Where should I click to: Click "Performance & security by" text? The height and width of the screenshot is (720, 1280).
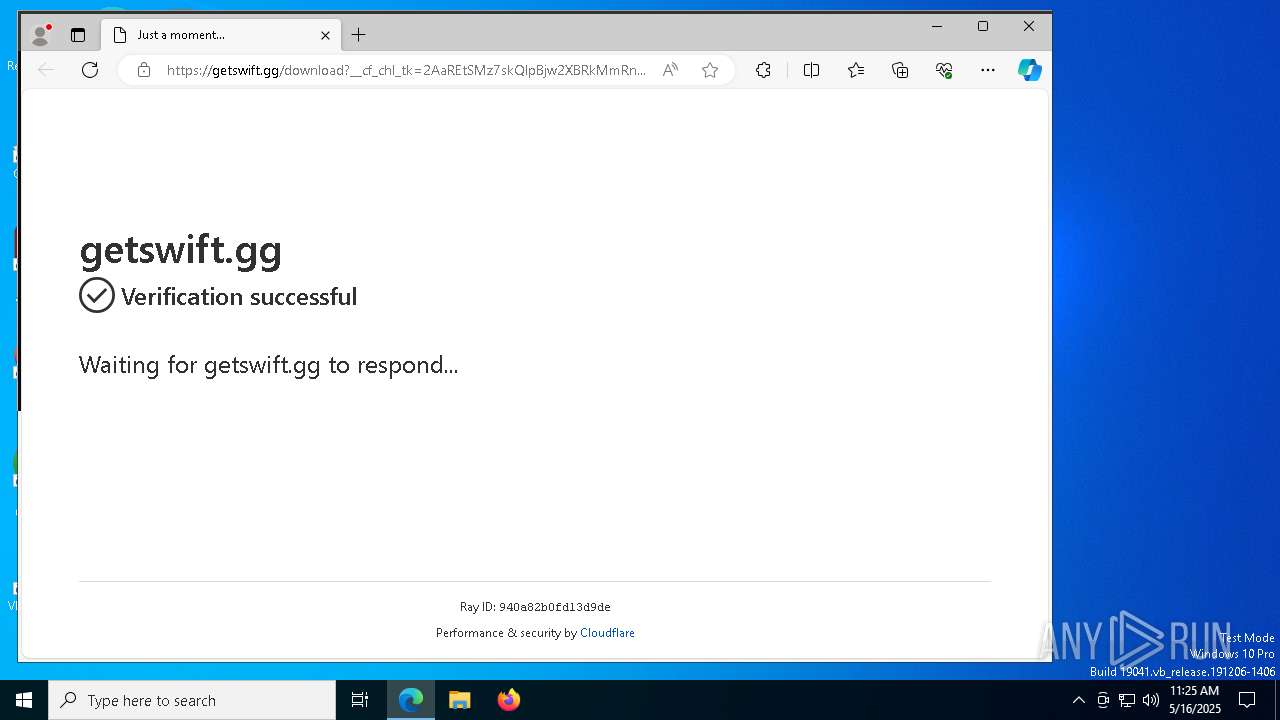point(506,633)
